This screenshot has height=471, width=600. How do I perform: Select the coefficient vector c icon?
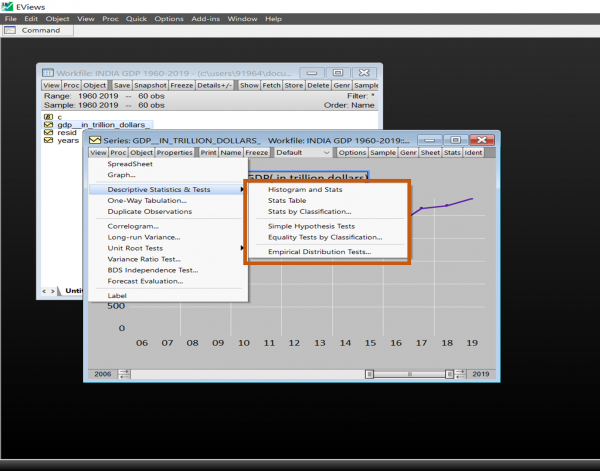pos(48,117)
